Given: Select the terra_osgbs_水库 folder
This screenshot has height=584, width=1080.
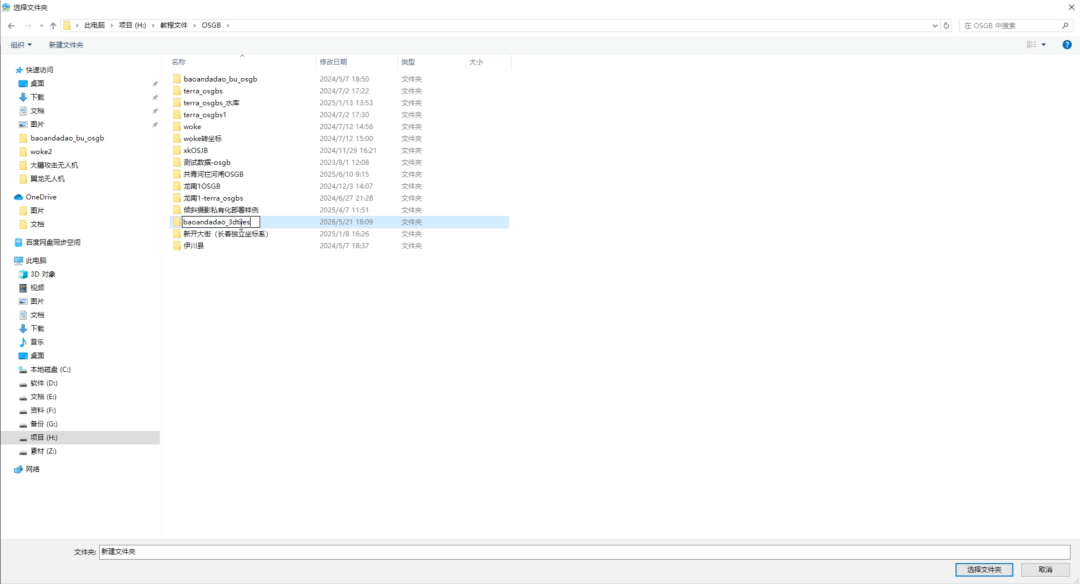Looking at the screenshot, I should pyautogui.click(x=211, y=103).
